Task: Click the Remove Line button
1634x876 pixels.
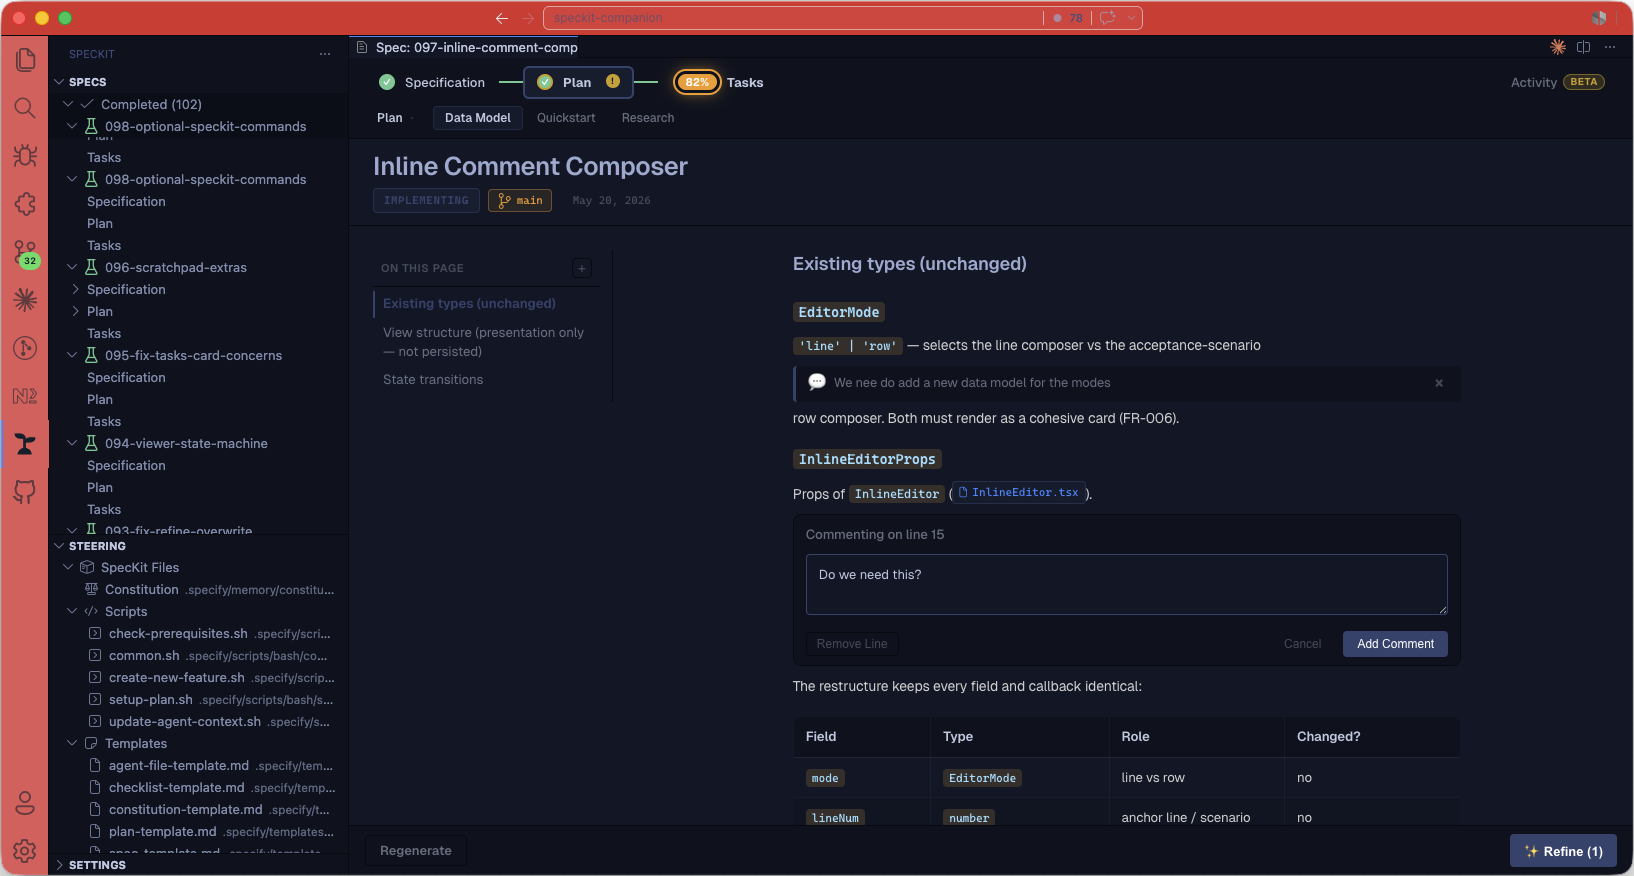Action: (852, 644)
